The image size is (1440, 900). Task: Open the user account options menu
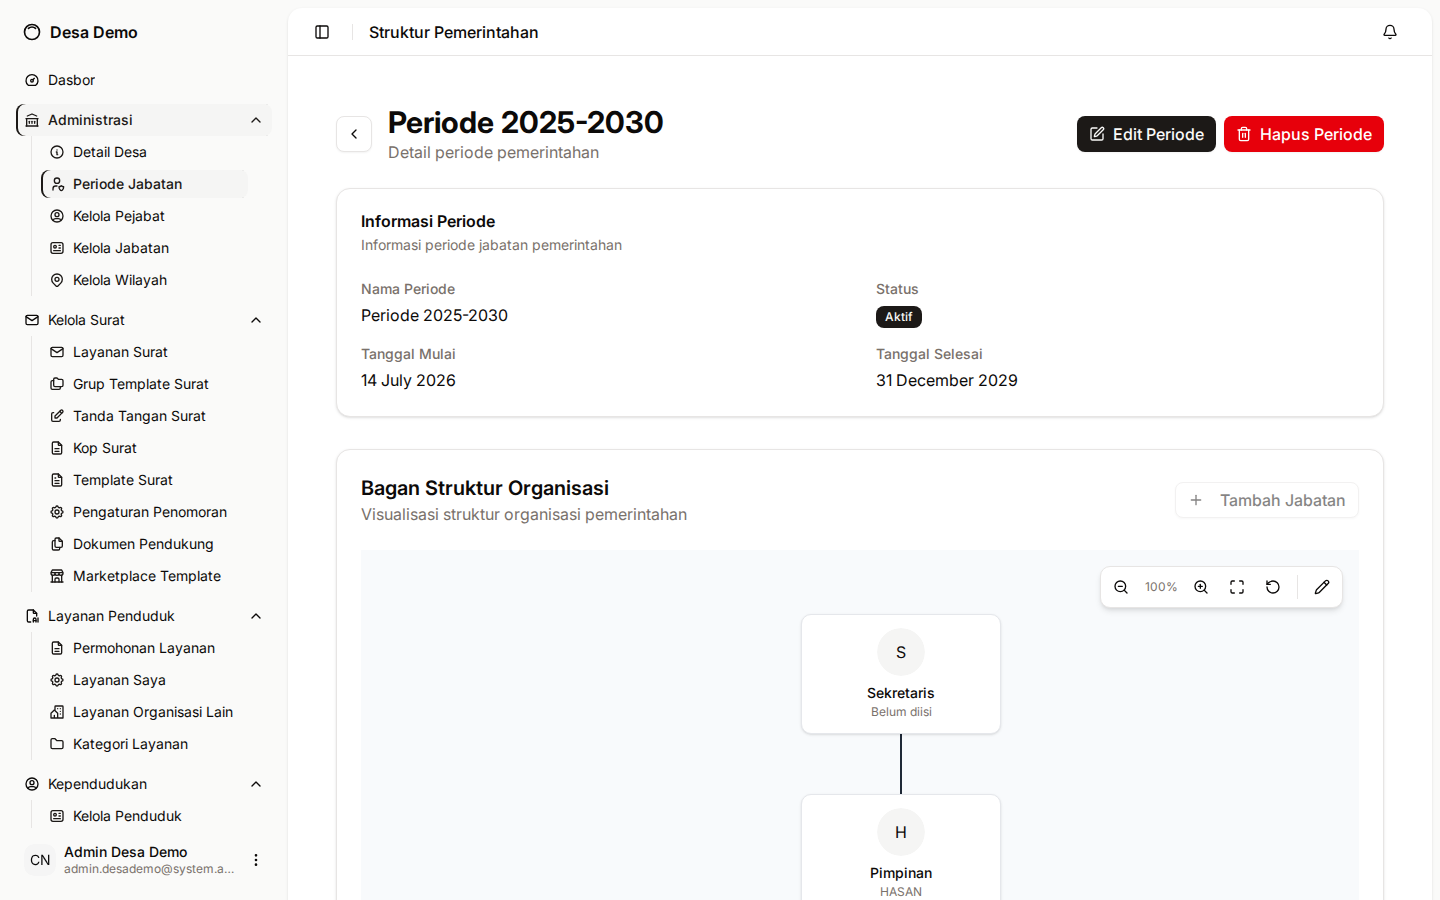tap(256, 860)
